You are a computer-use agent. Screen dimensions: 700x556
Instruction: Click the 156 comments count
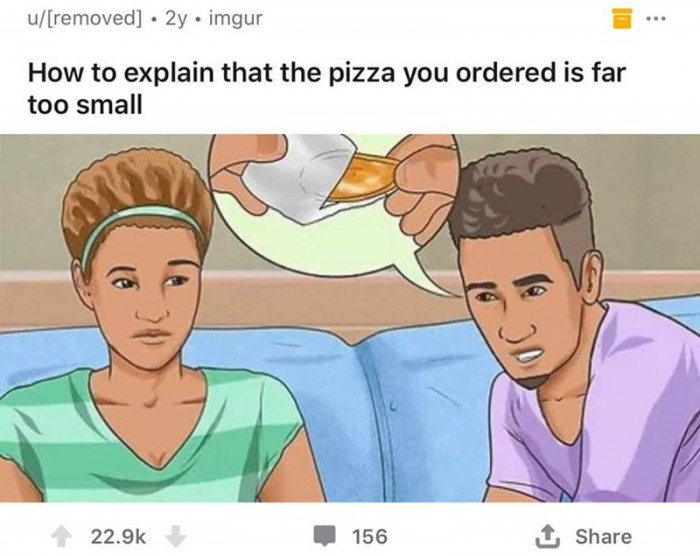(371, 537)
